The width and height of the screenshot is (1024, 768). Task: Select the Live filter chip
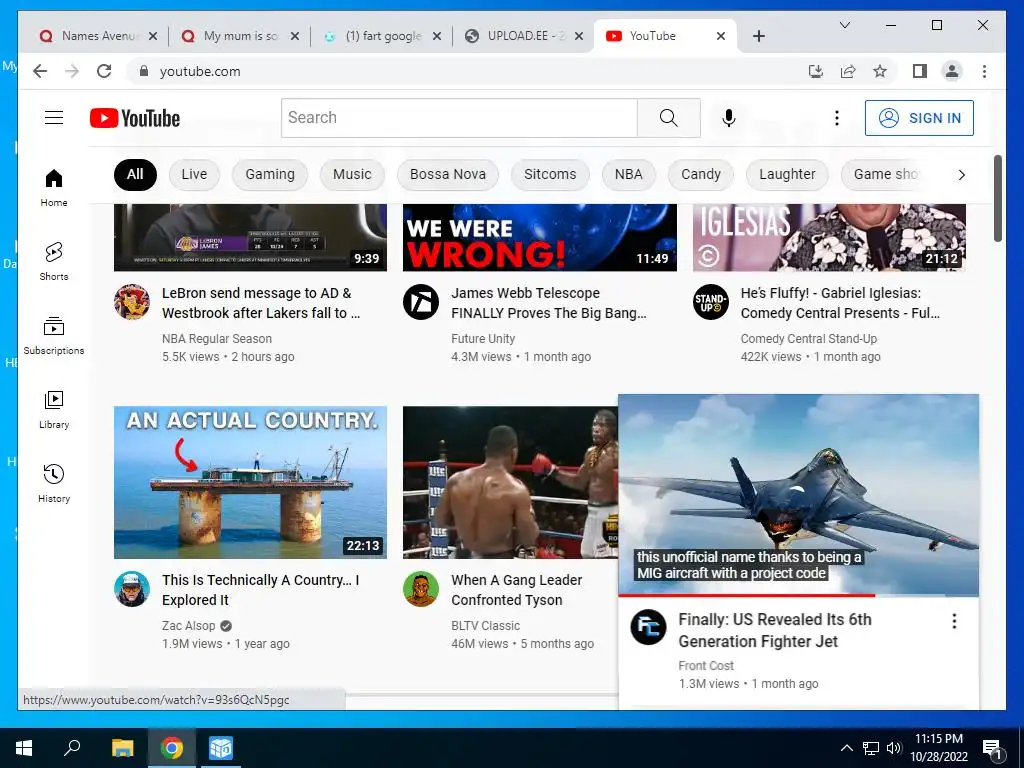point(194,174)
